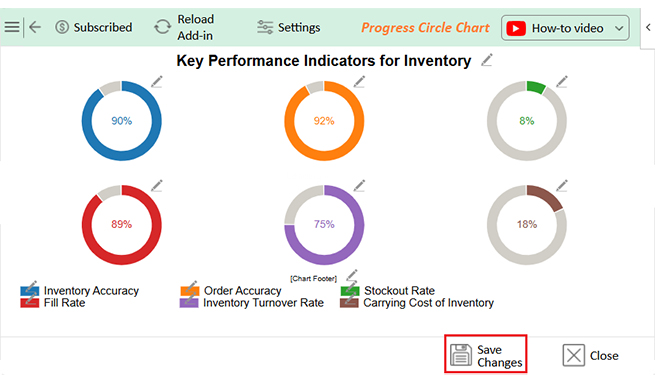This screenshot has width=655, height=383.
Task: Collapse the side pane chevron
Action: tap(648, 28)
